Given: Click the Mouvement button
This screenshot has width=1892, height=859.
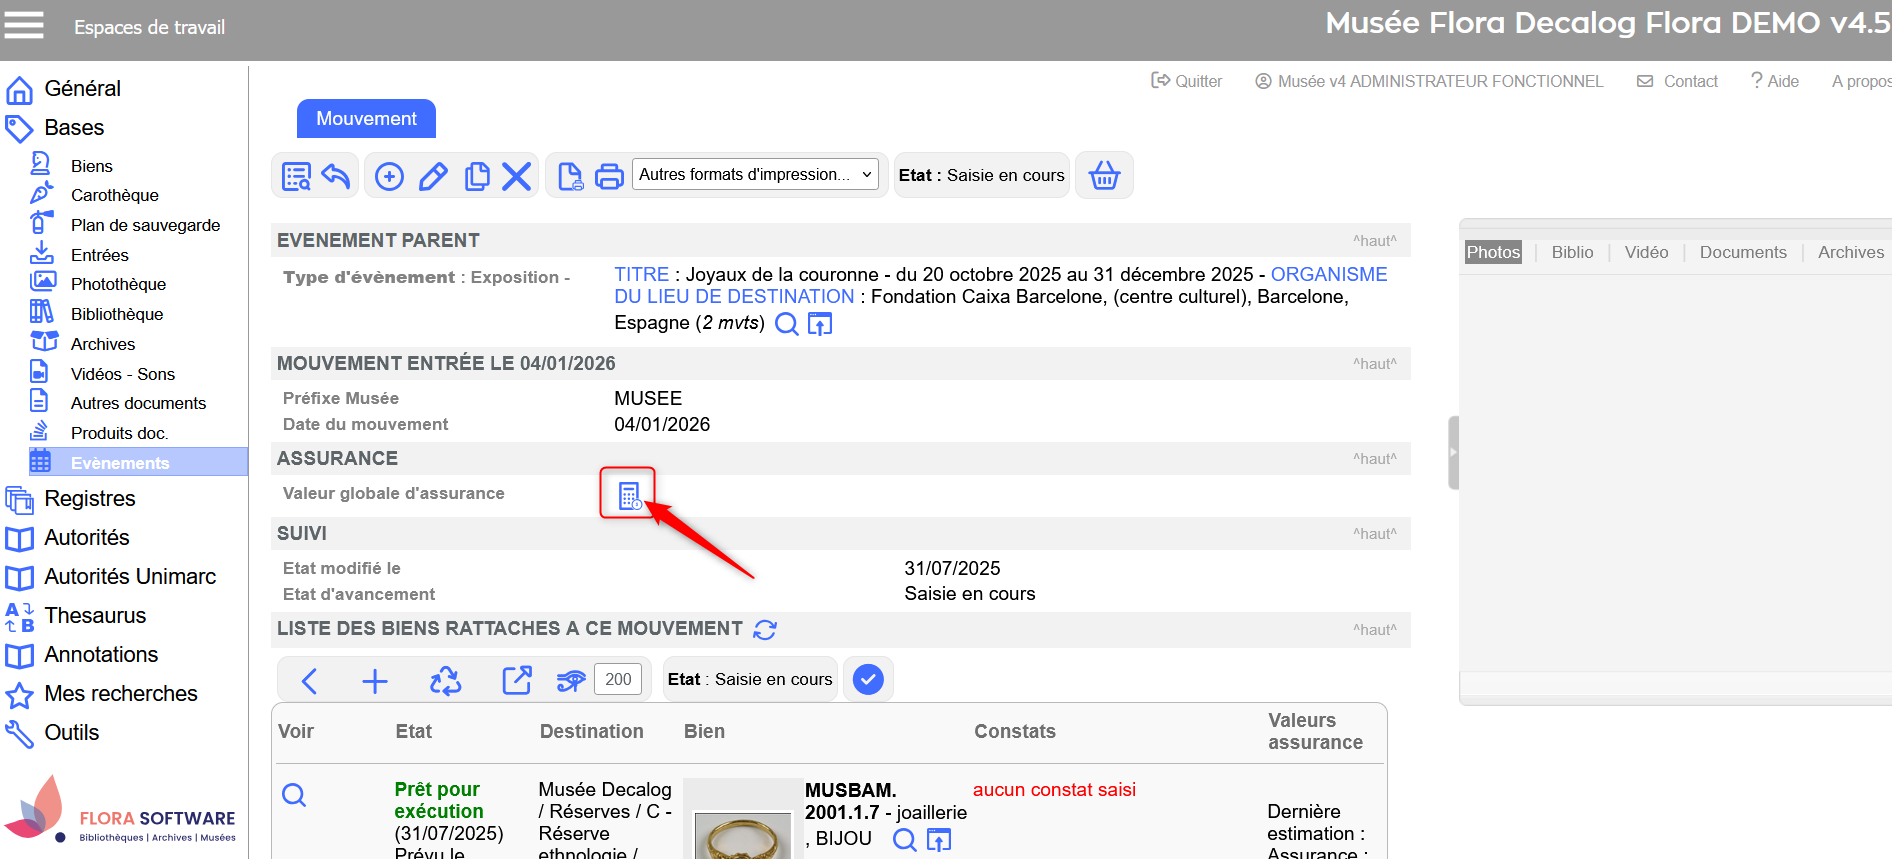Looking at the screenshot, I should (366, 119).
